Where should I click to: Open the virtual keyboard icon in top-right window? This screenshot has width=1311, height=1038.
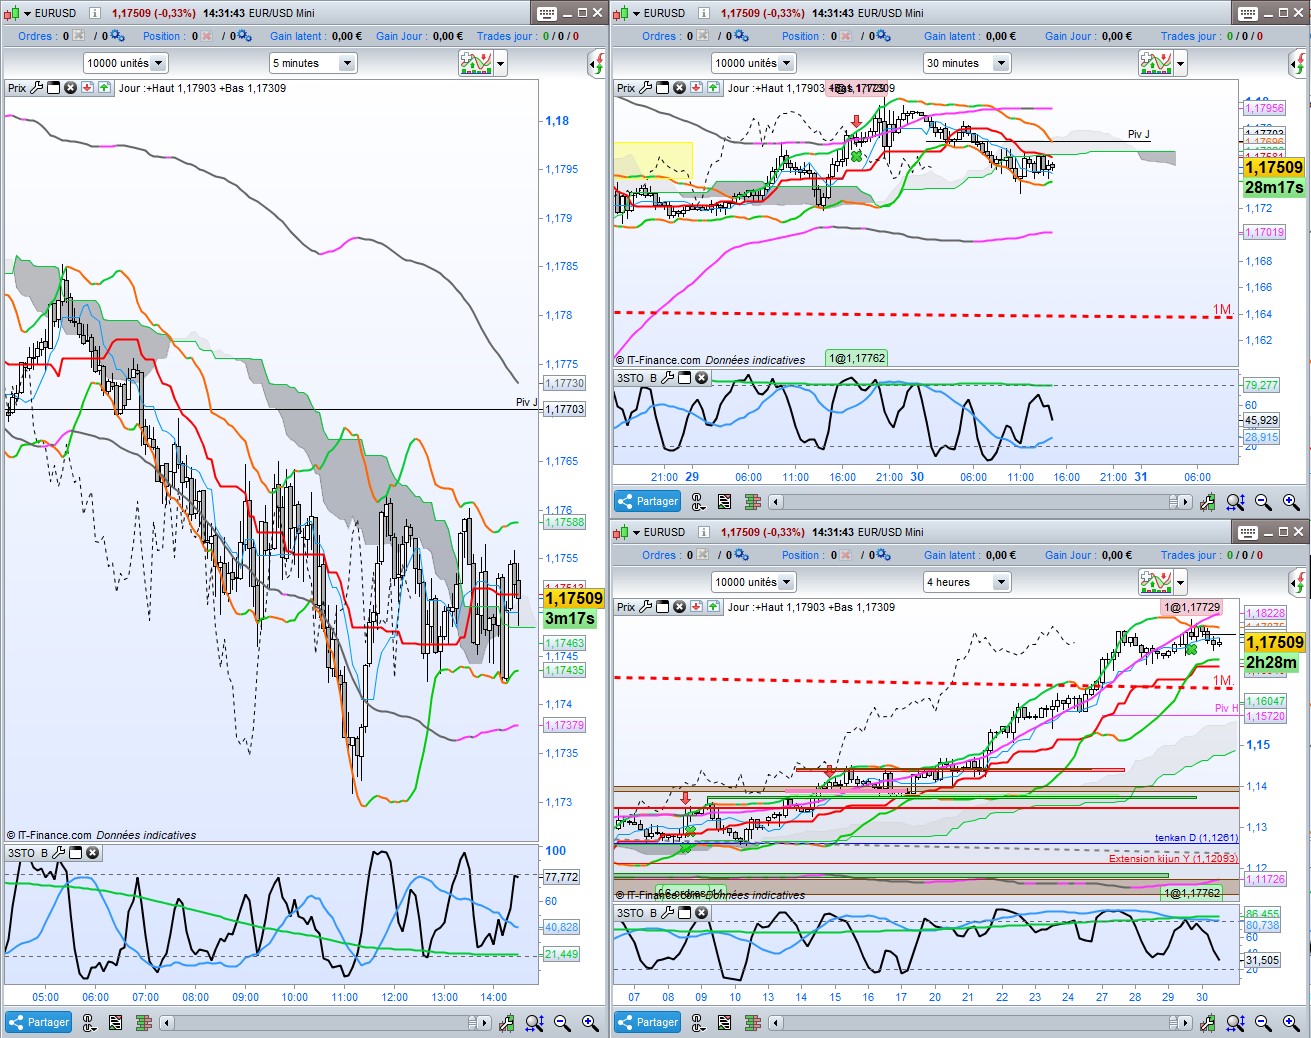coord(1247,13)
